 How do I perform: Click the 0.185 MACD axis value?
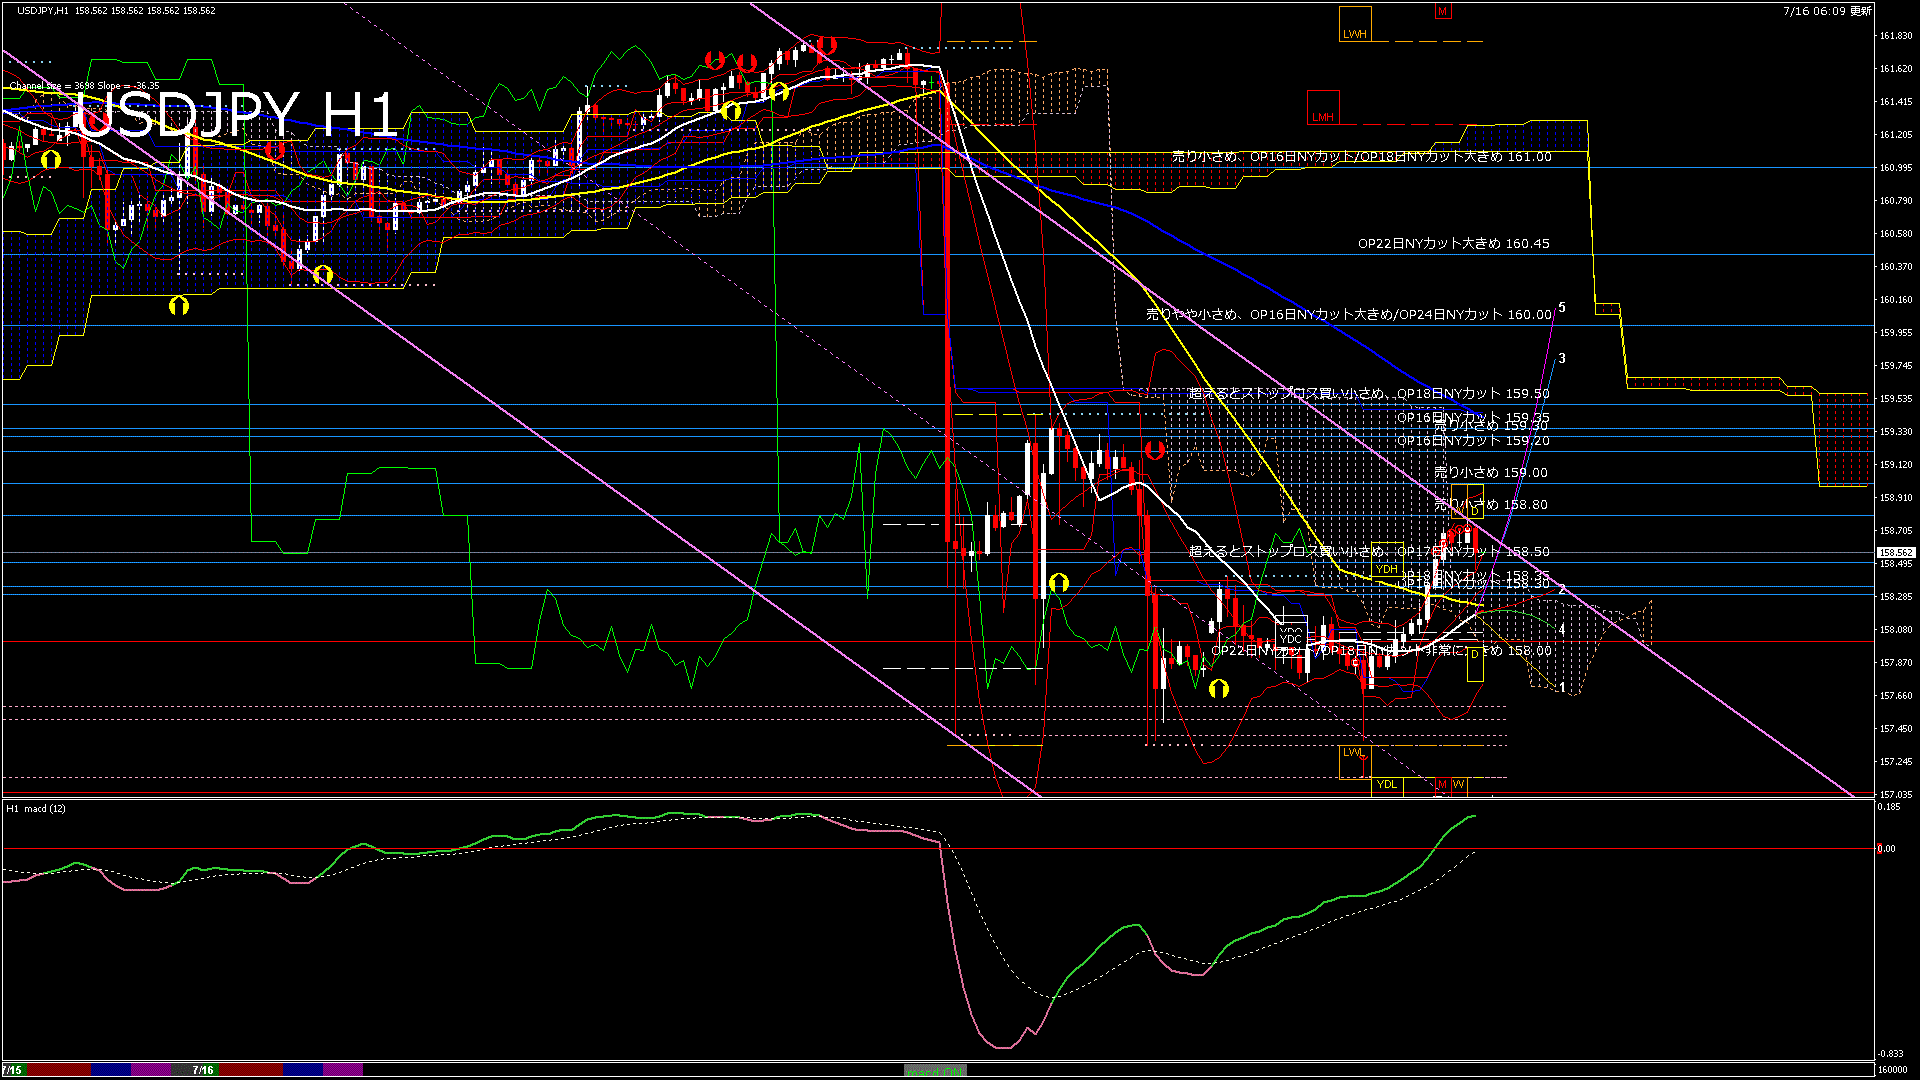pyautogui.click(x=1889, y=806)
